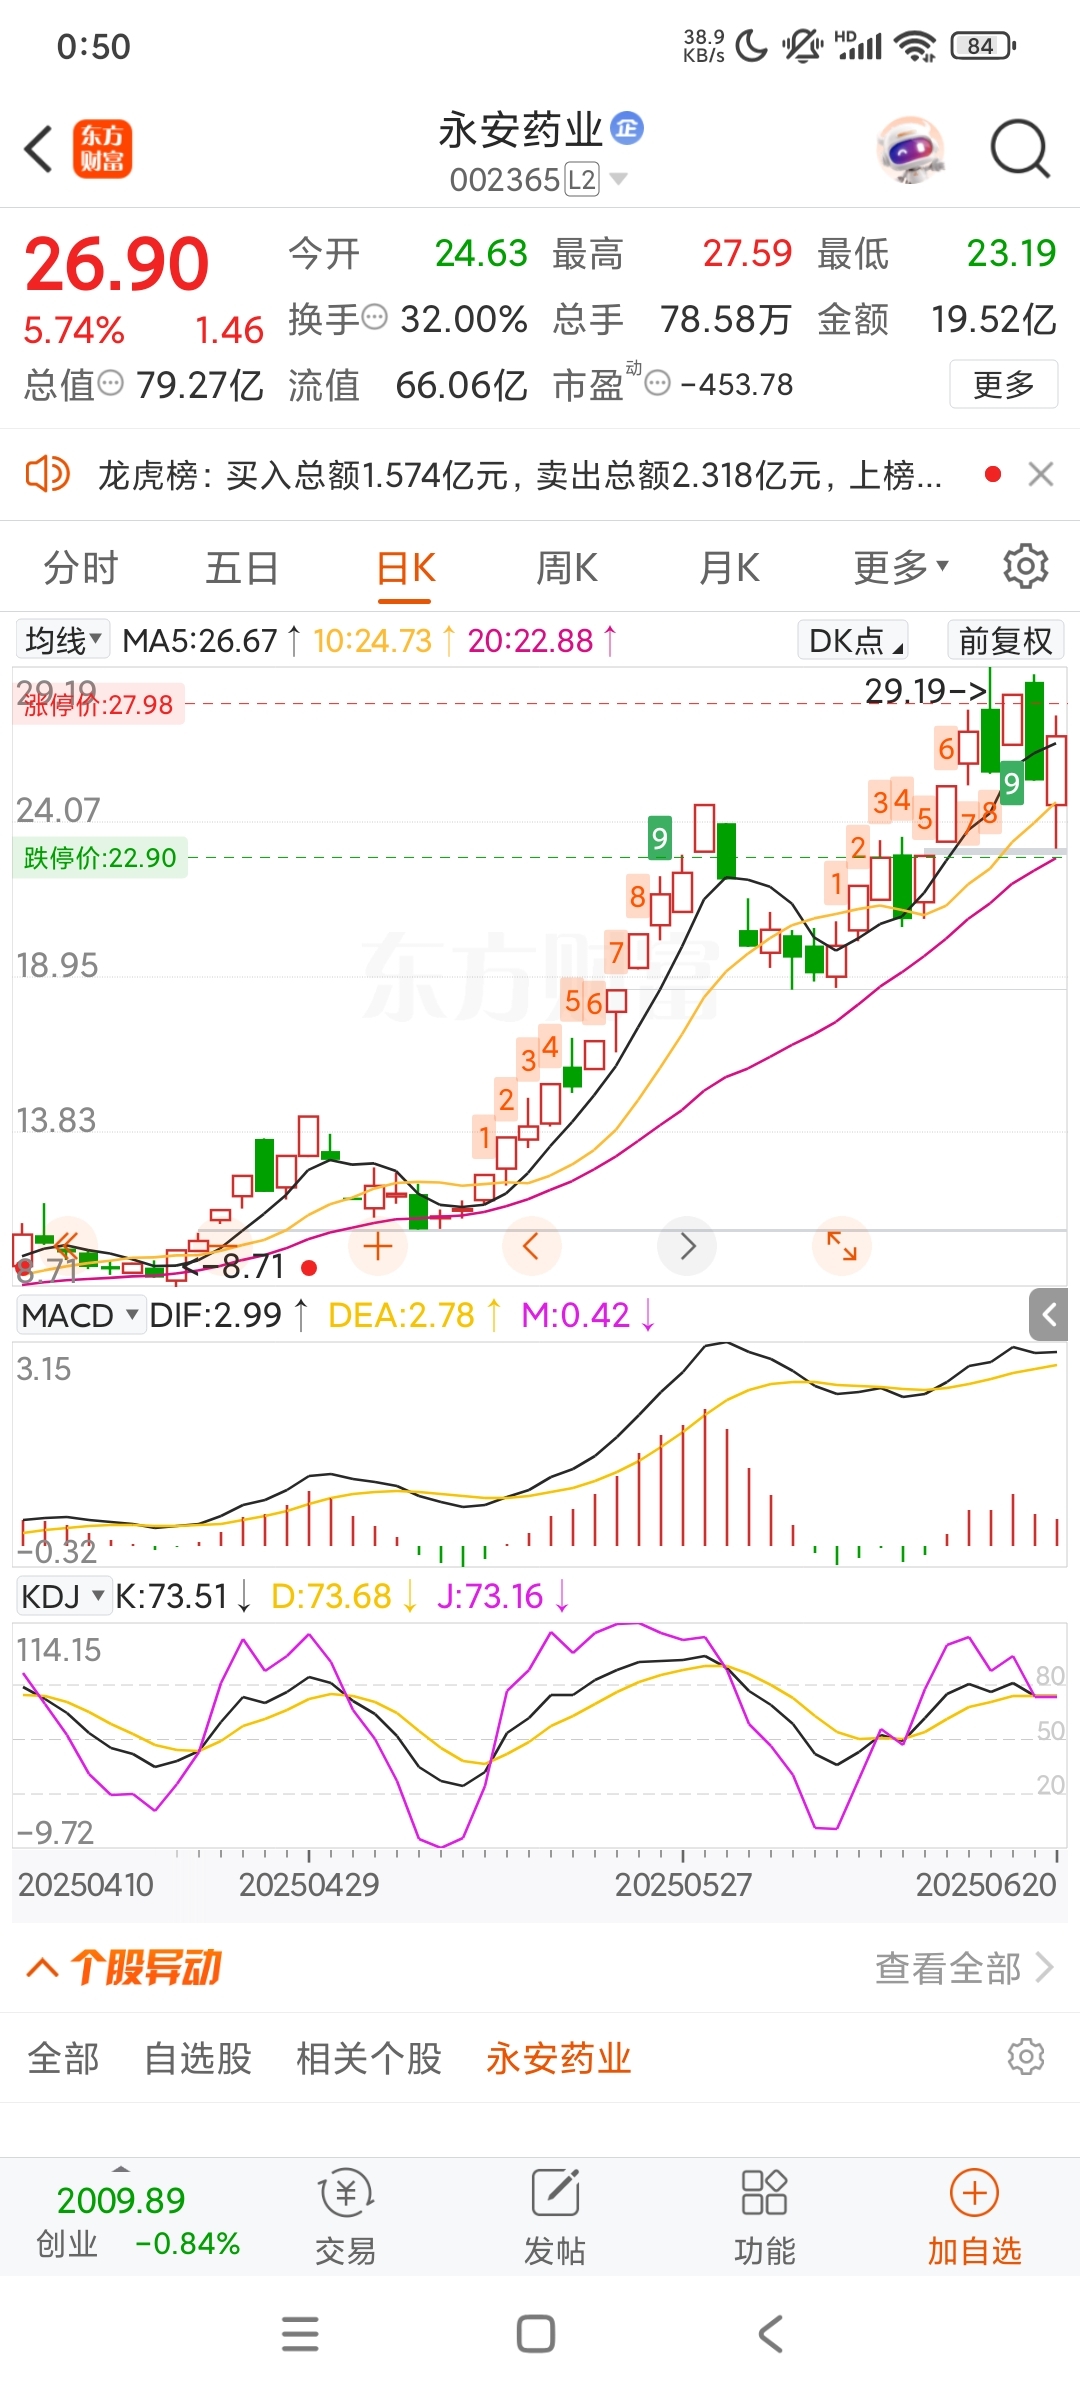Tap 创业 index value 2009.89
The height and width of the screenshot is (2400, 1080).
pos(121,2200)
